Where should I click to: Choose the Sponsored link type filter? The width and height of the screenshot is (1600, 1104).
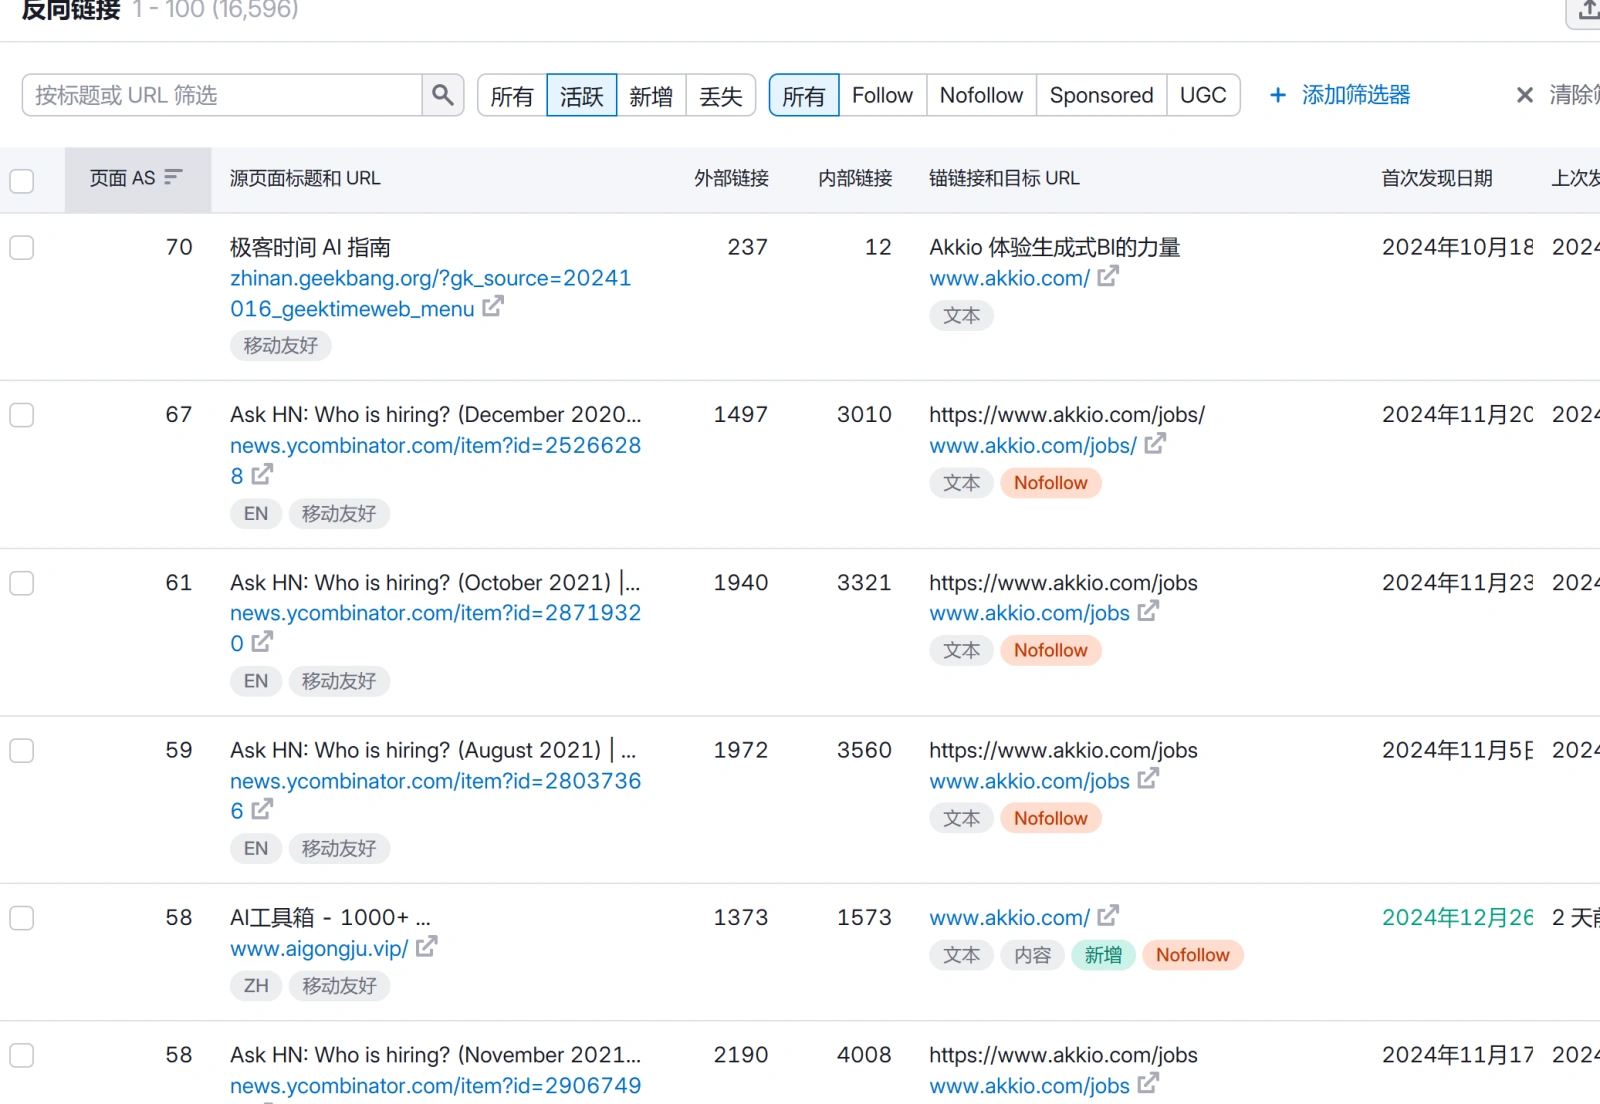point(1101,96)
